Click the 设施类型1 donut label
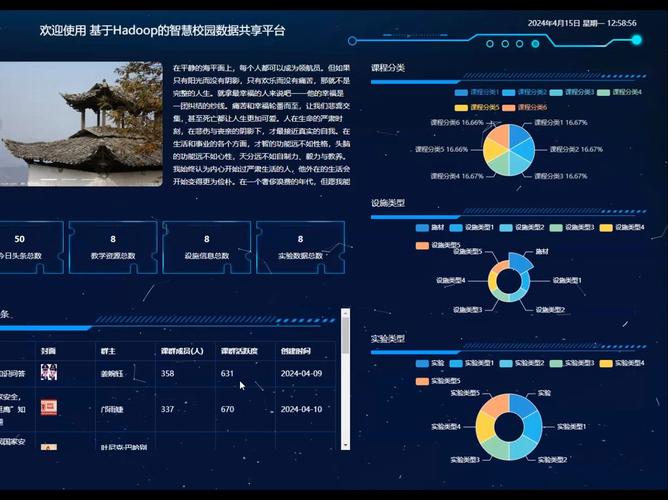 [567, 280]
